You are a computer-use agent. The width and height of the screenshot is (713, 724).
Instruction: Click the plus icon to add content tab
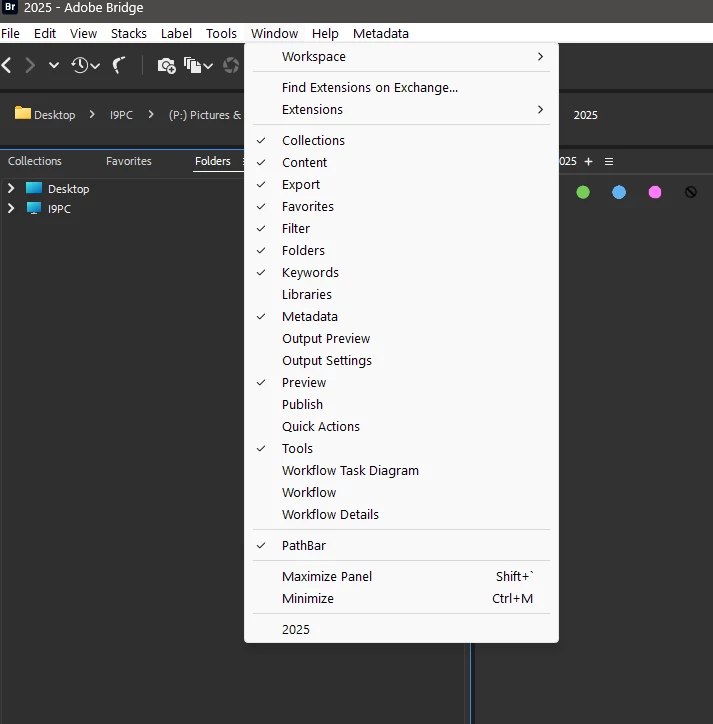click(588, 162)
